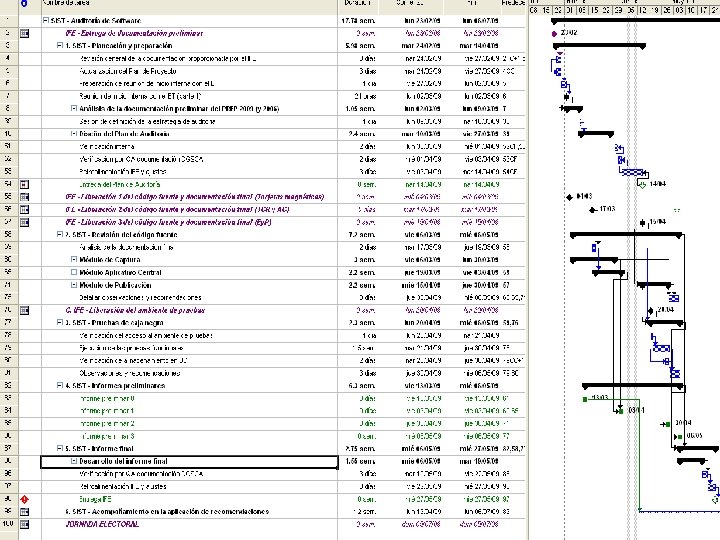The image size is (720, 540).
Task: Select the 'Análisis de la documentación final' task
Action: point(126,248)
